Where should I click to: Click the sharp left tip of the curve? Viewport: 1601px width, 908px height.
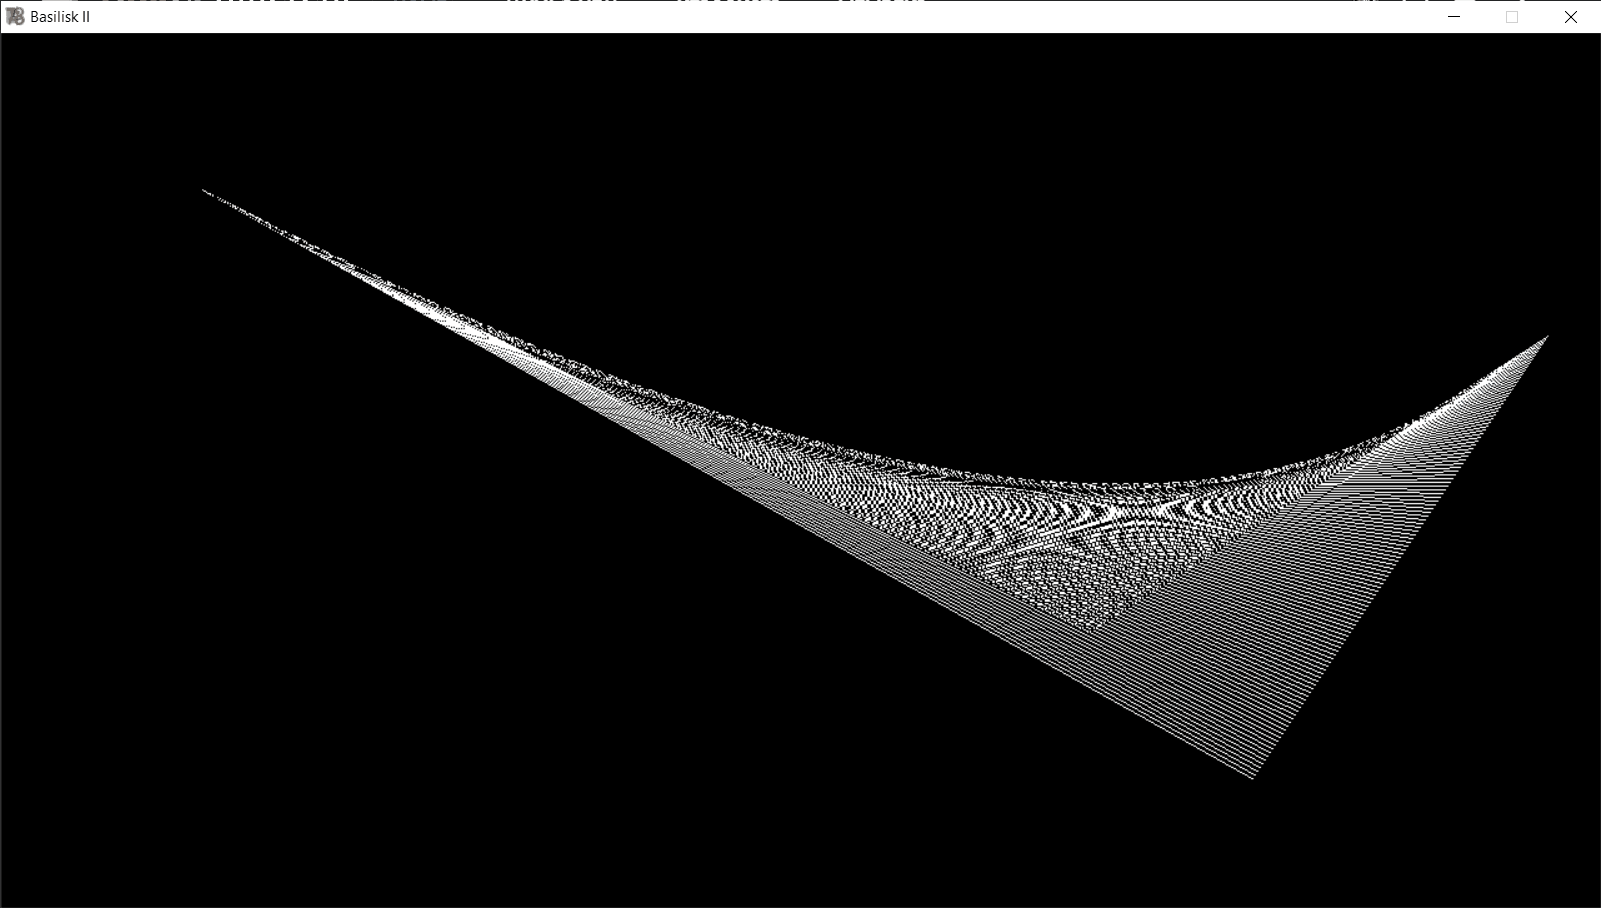205,191
